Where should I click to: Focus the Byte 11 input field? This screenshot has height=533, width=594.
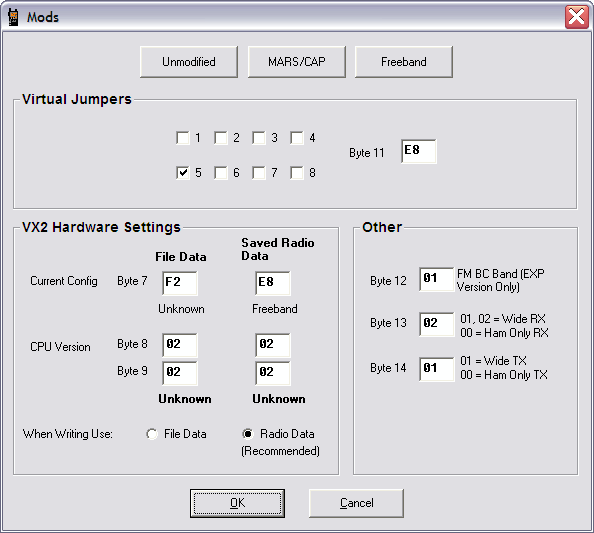pos(419,151)
